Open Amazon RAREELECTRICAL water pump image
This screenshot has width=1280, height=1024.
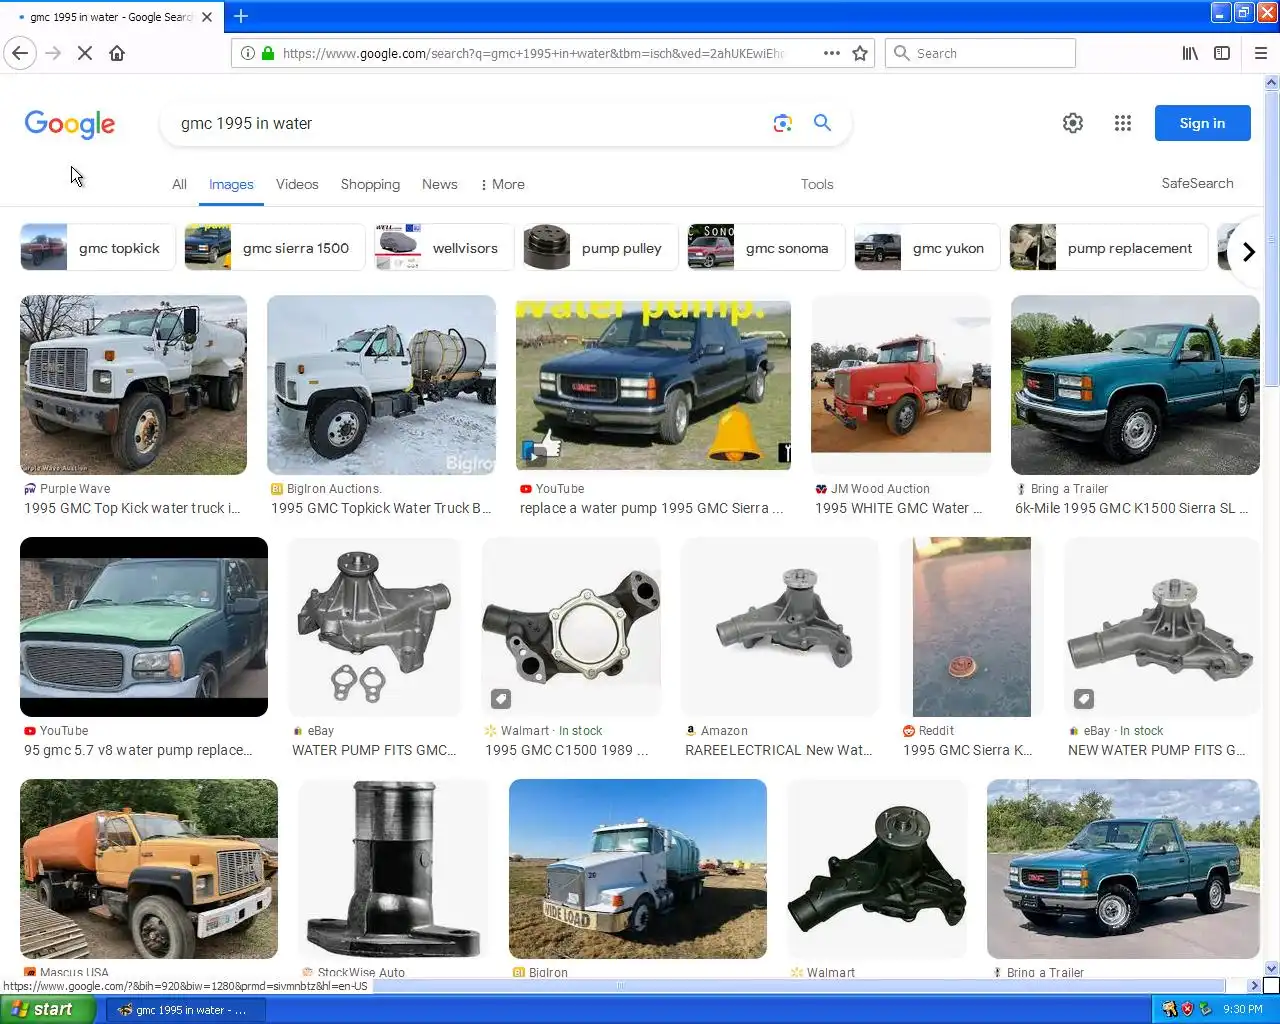point(780,627)
